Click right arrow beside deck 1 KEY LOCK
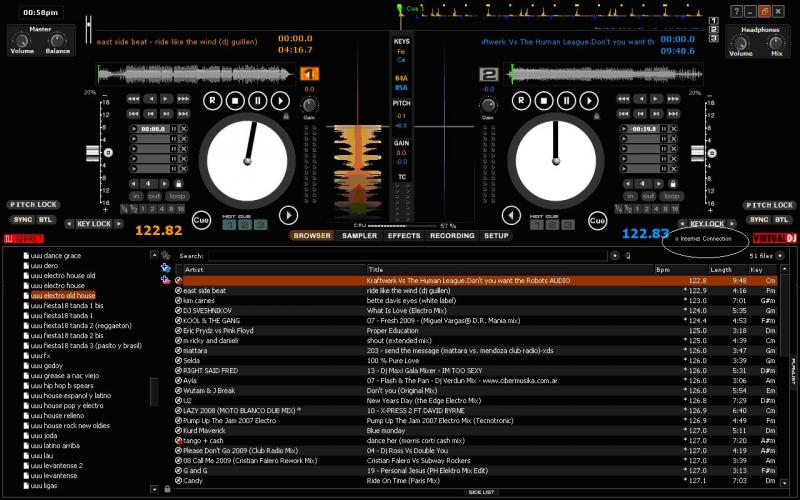The width and height of the screenshot is (800, 500). tap(119, 223)
